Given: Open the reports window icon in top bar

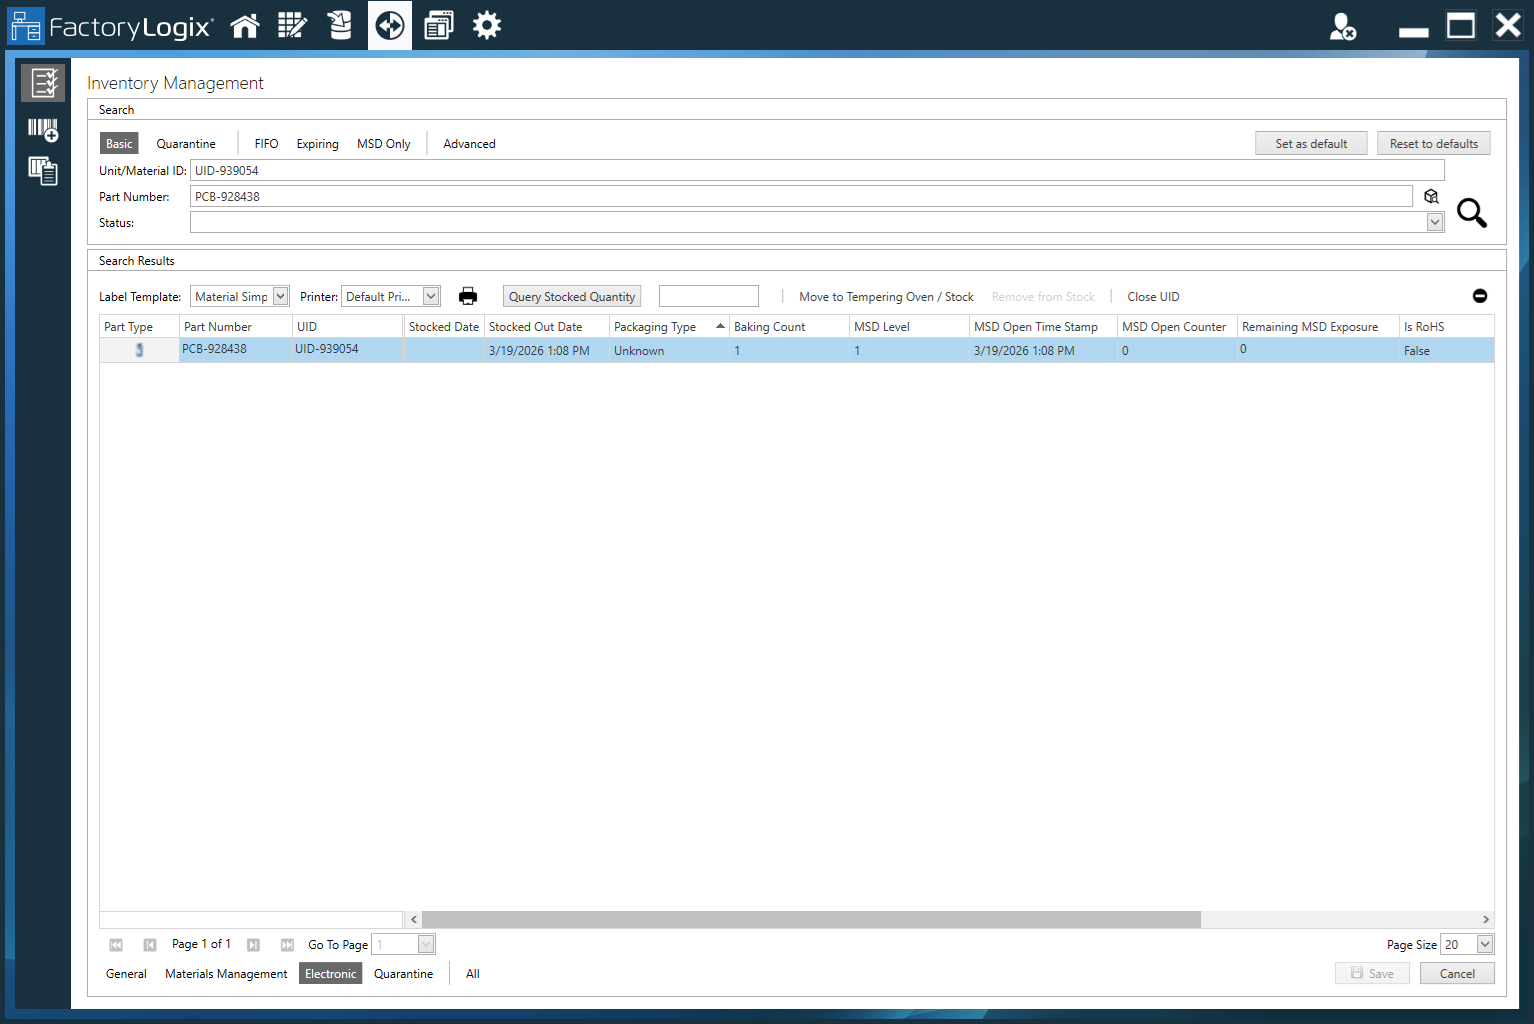Looking at the screenshot, I should (x=438, y=25).
